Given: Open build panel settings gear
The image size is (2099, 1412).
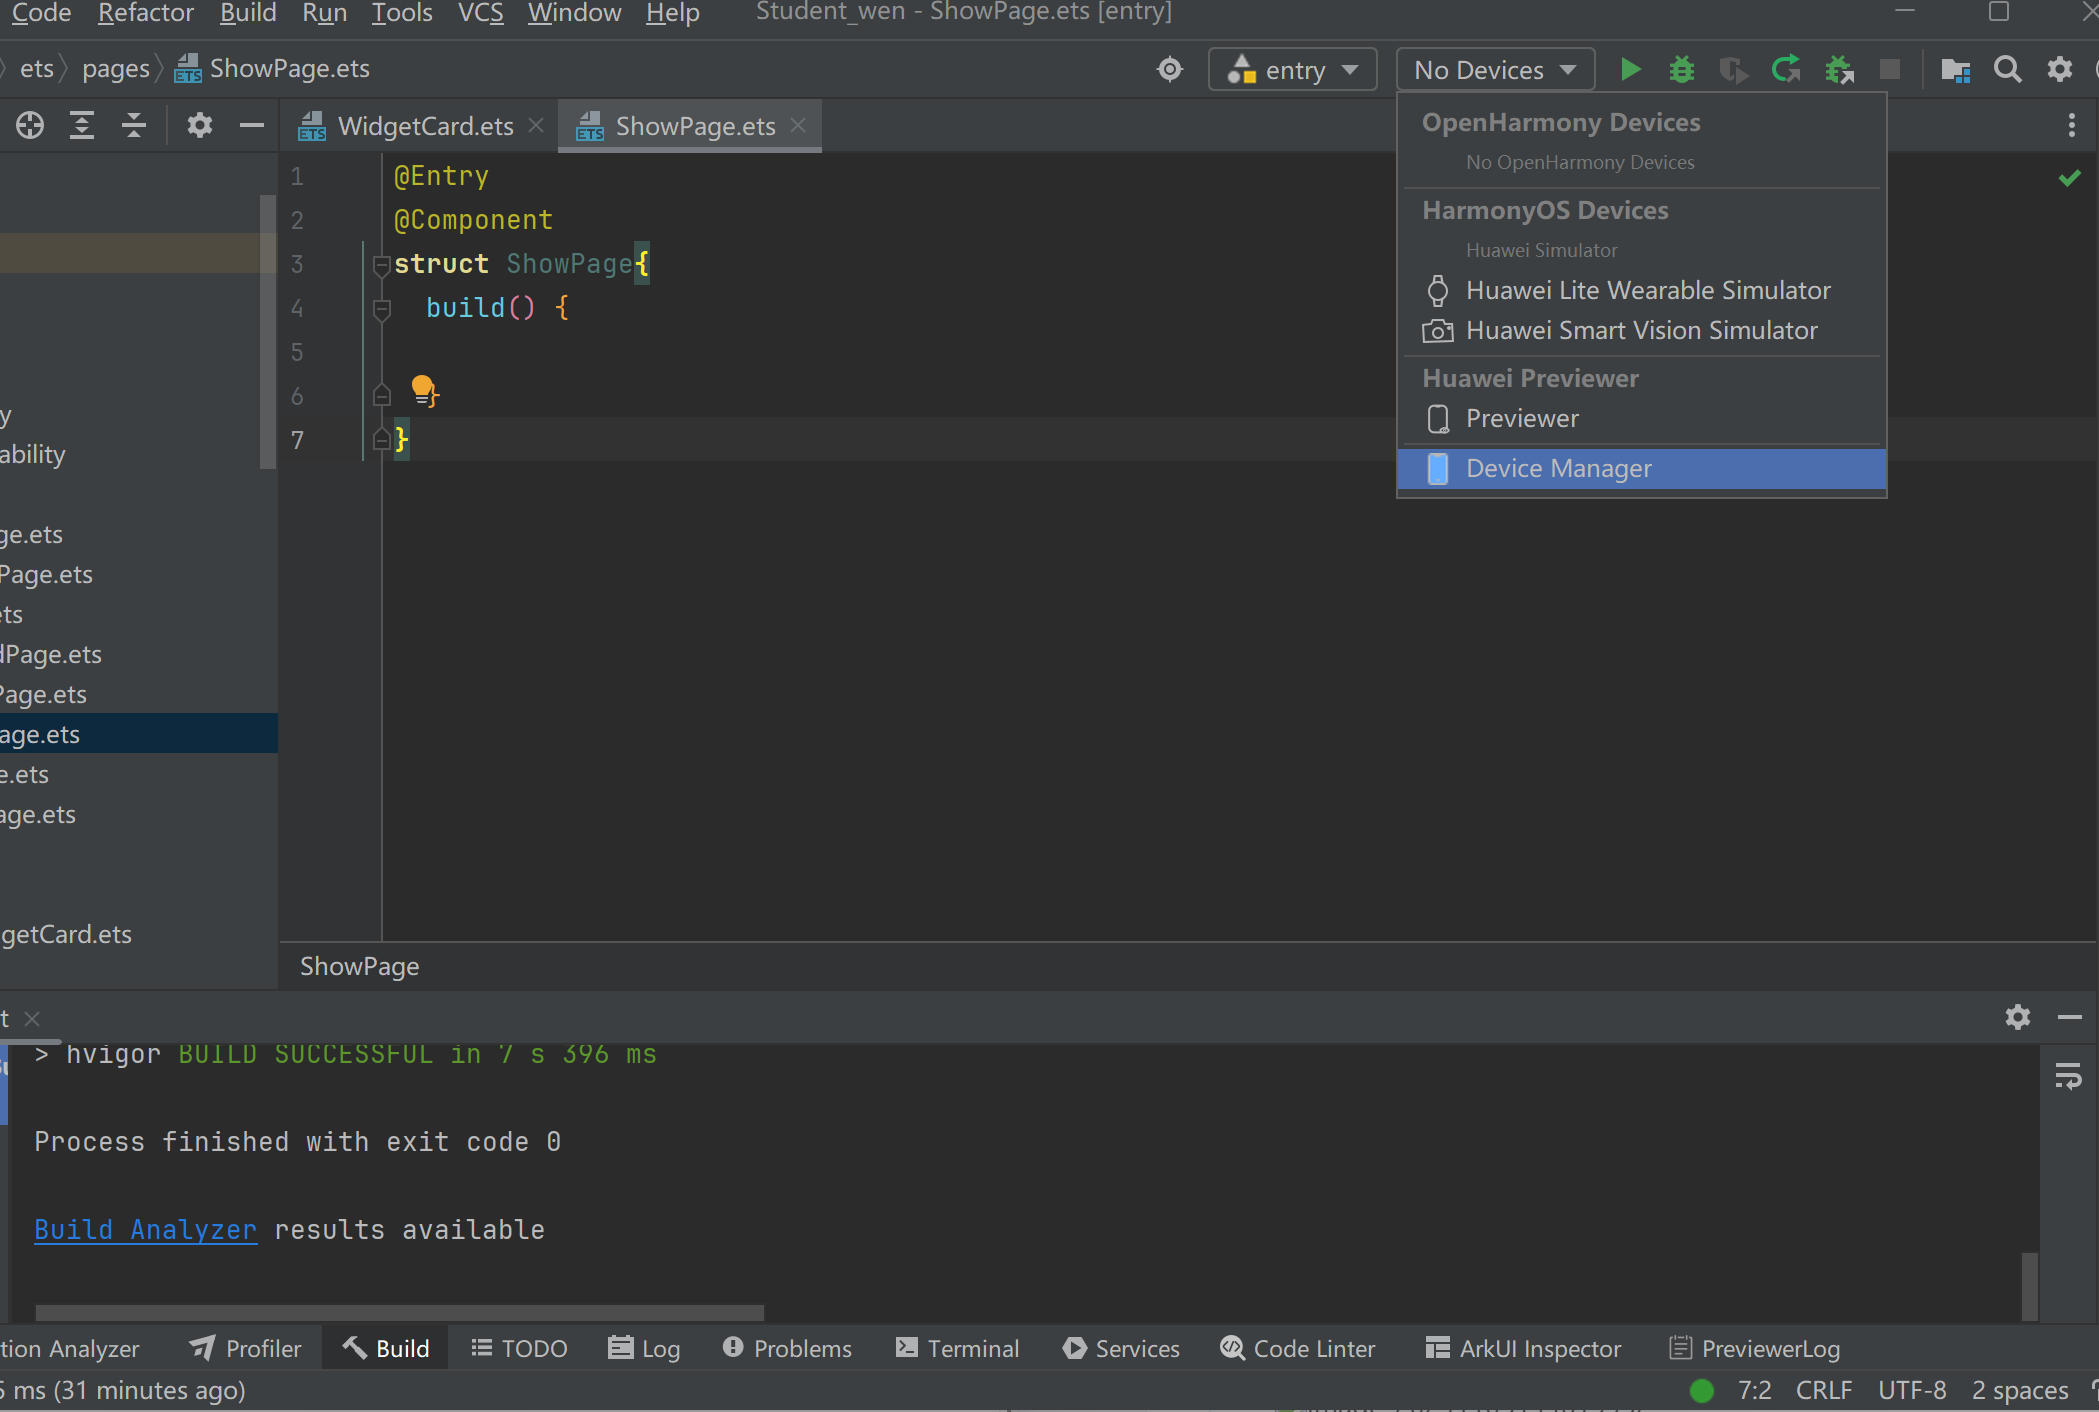Looking at the screenshot, I should pos(2018,1017).
